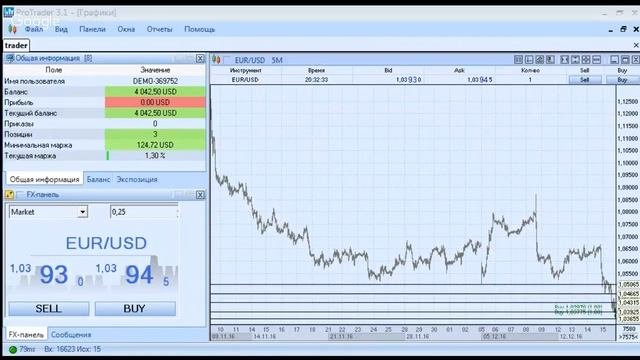Screen dimensions: 640x360
Task: Click the Поле column header
Action: pos(53,70)
